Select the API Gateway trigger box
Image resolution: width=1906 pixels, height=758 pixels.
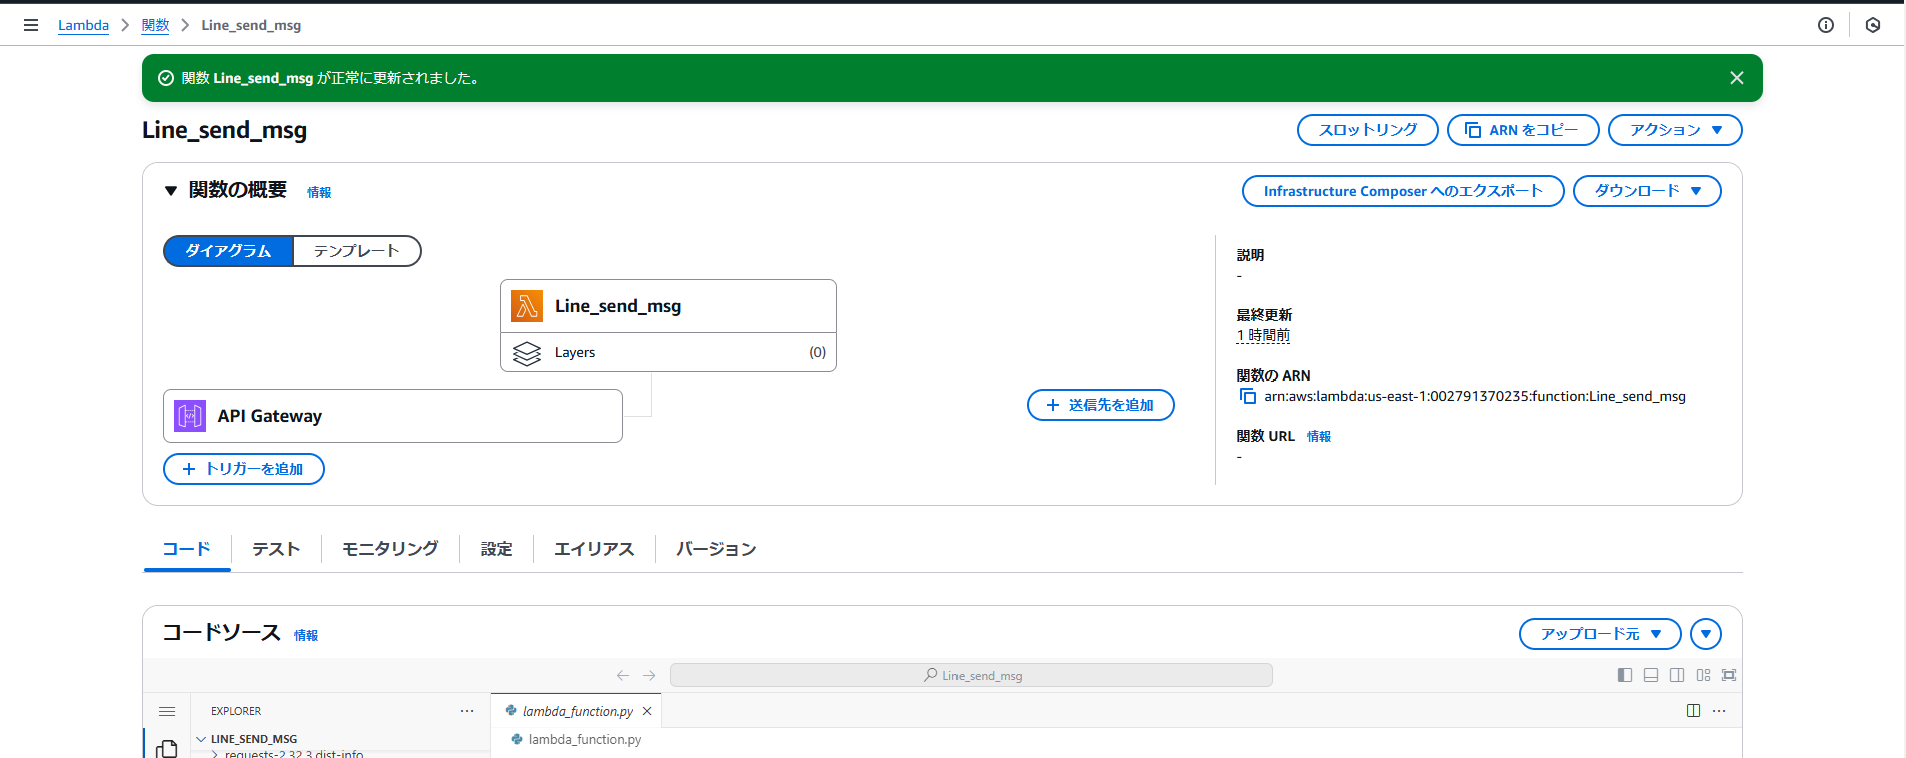[393, 416]
